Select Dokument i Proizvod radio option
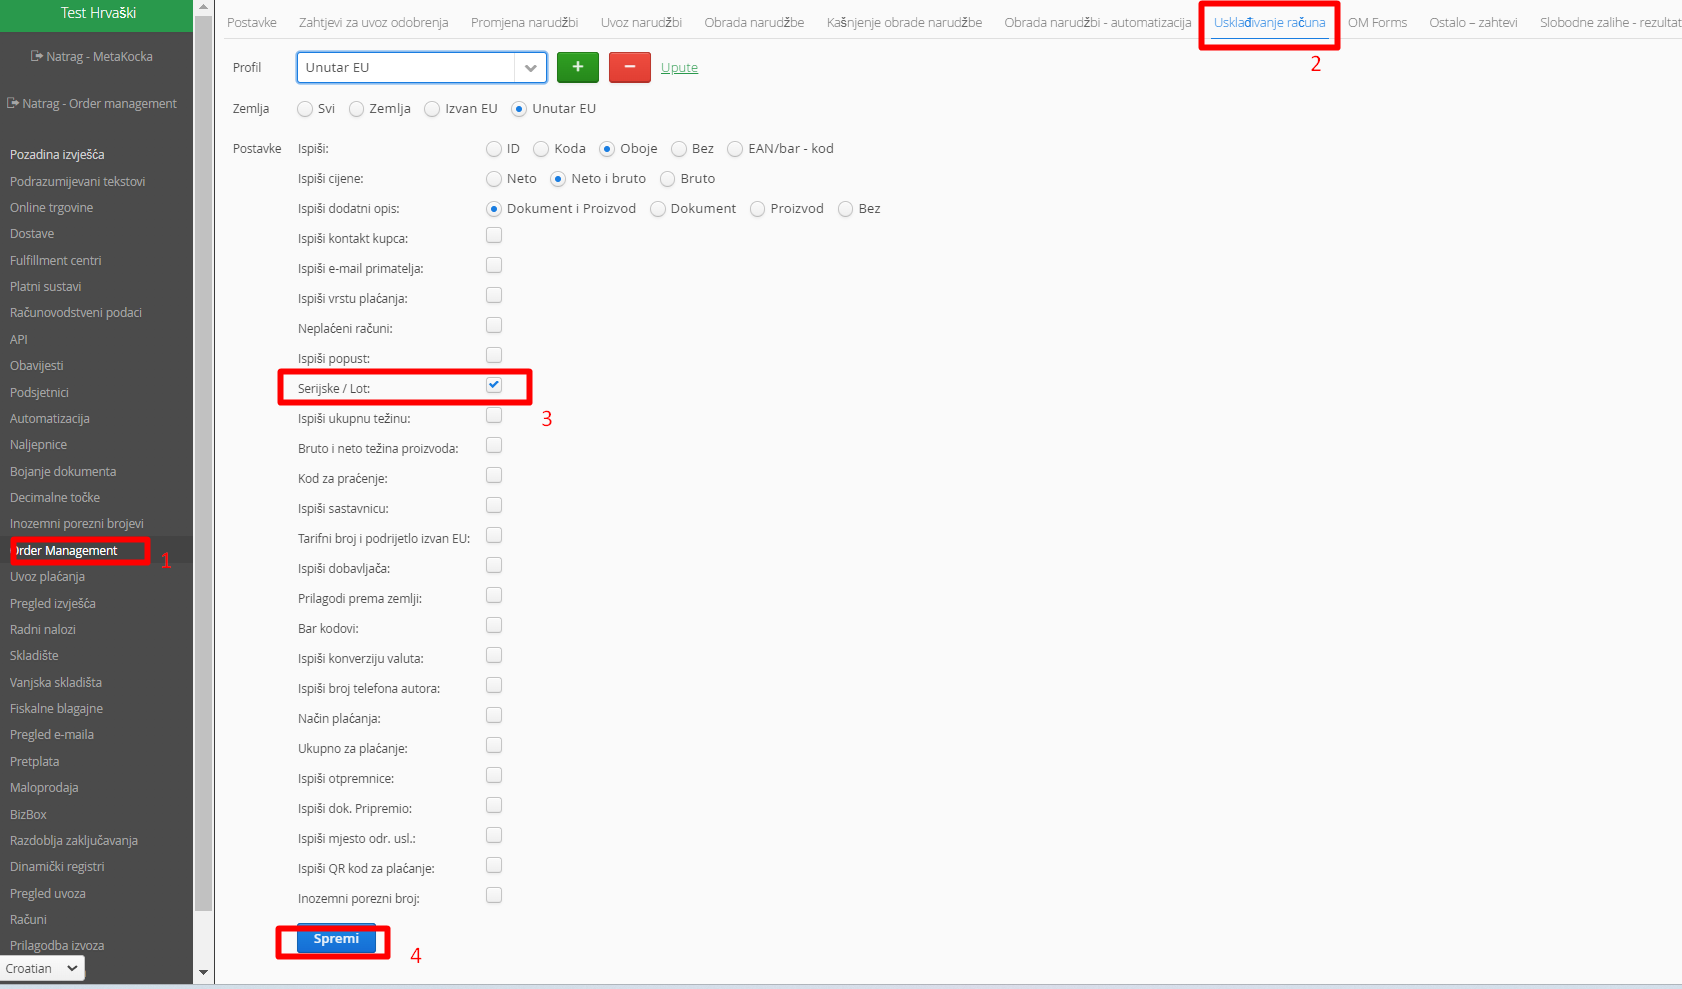The width and height of the screenshot is (1682, 989). [x=494, y=209]
